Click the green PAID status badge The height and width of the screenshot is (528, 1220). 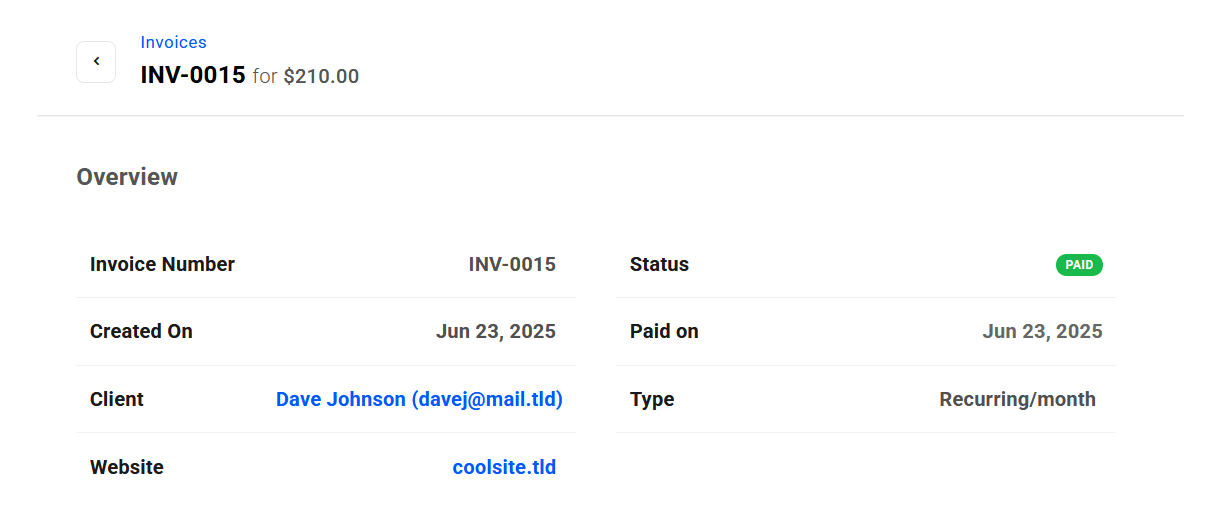tap(1079, 265)
